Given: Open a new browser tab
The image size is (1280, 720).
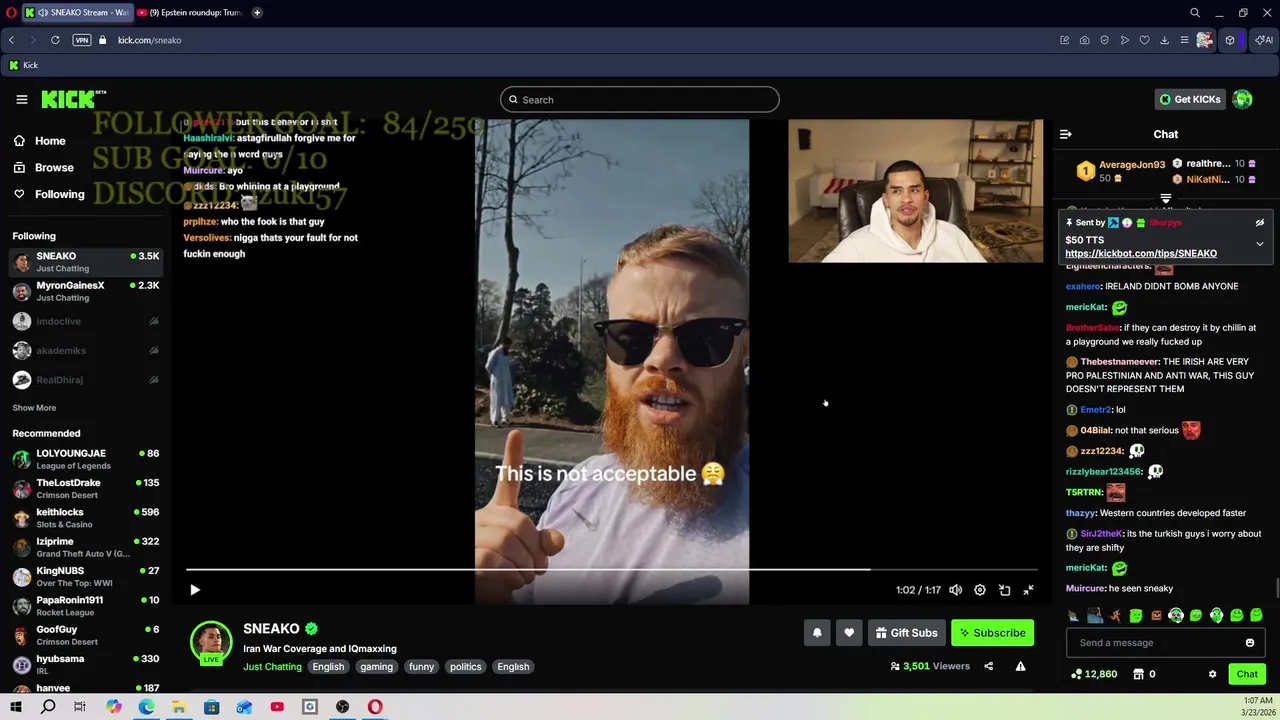Looking at the screenshot, I should (257, 13).
